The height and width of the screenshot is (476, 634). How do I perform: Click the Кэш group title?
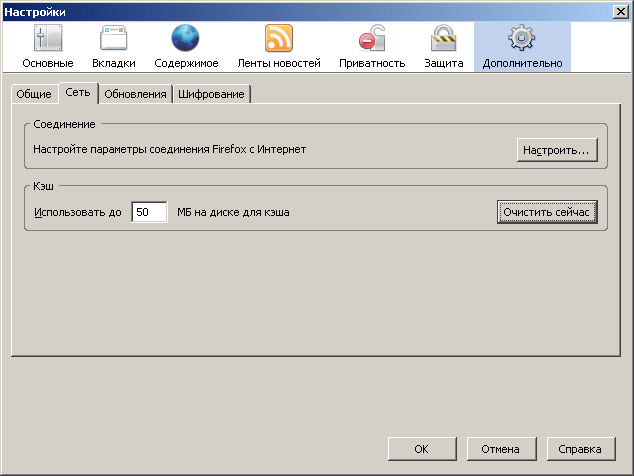click(x=43, y=186)
